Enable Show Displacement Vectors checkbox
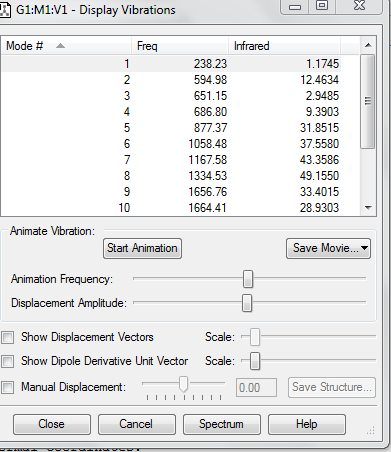 (x=7, y=337)
